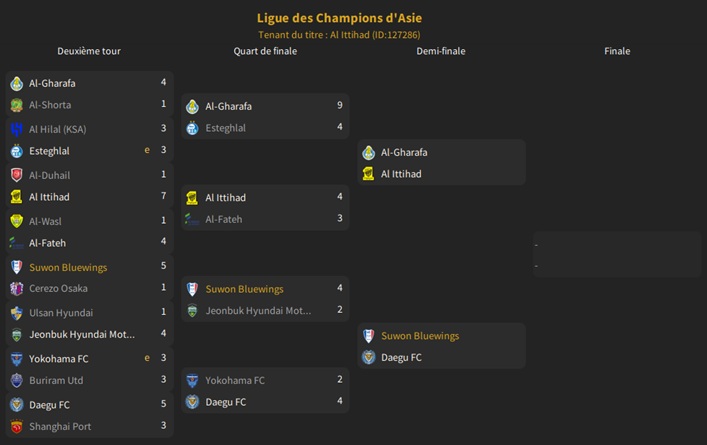Click Al-Fateh's crest in the quarter-final column
Screen dimensions: 707x445
[x=192, y=219]
